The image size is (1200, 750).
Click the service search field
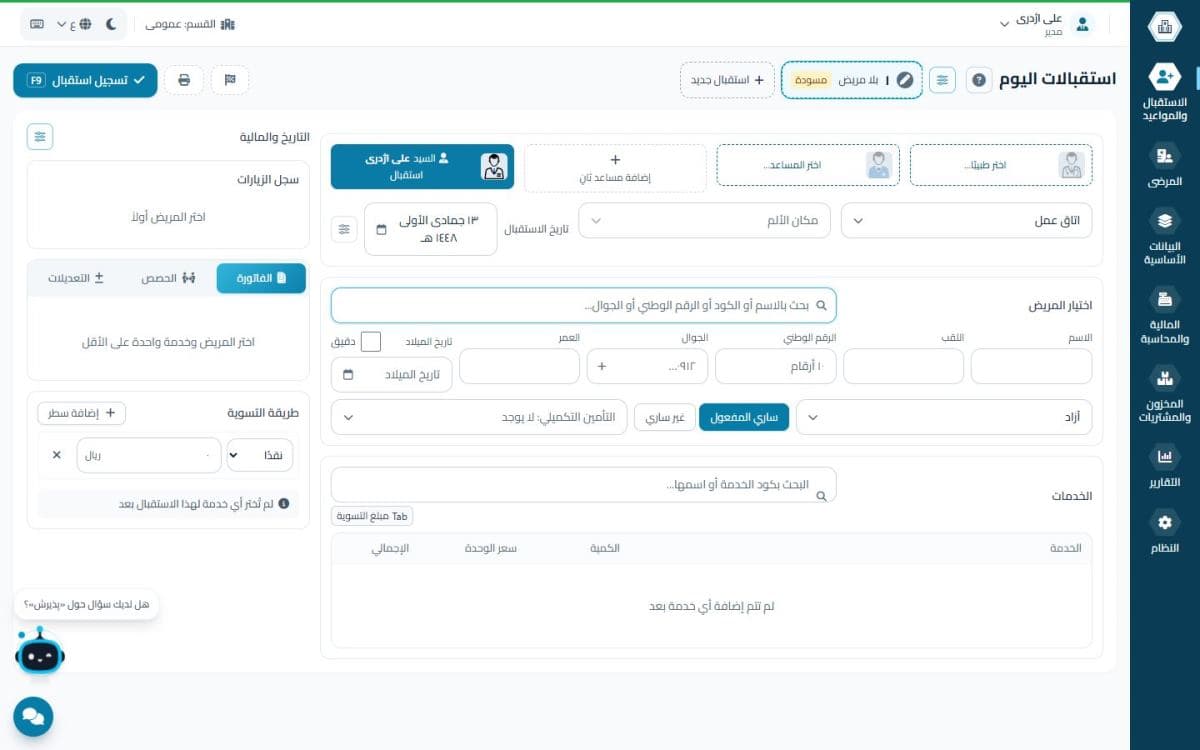[x=584, y=485]
